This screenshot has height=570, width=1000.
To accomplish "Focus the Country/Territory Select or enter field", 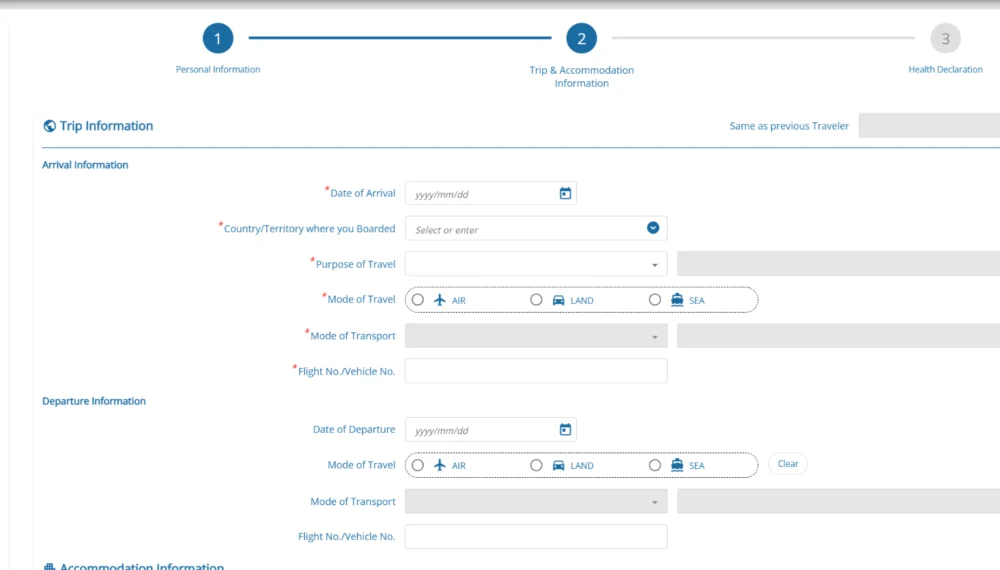I will click(x=536, y=228).
